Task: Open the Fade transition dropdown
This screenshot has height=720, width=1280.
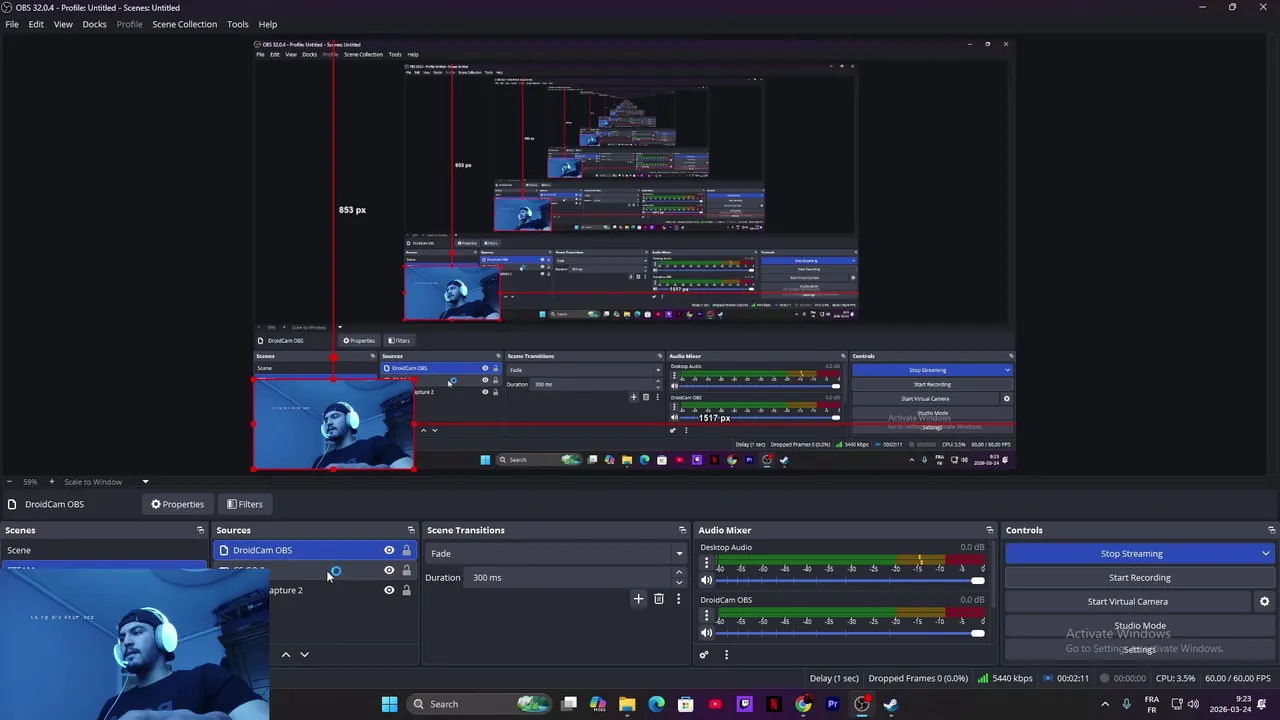Action: click(x=557, y=554)
